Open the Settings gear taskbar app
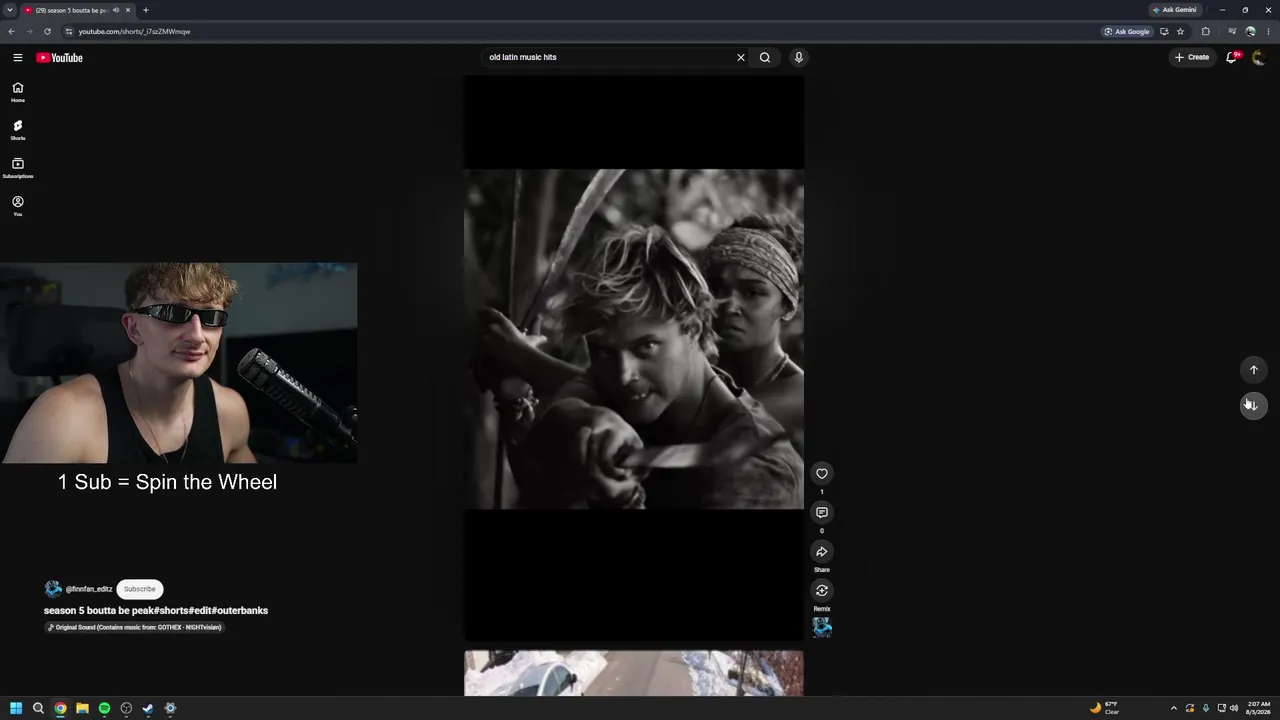 click(170, 708)
